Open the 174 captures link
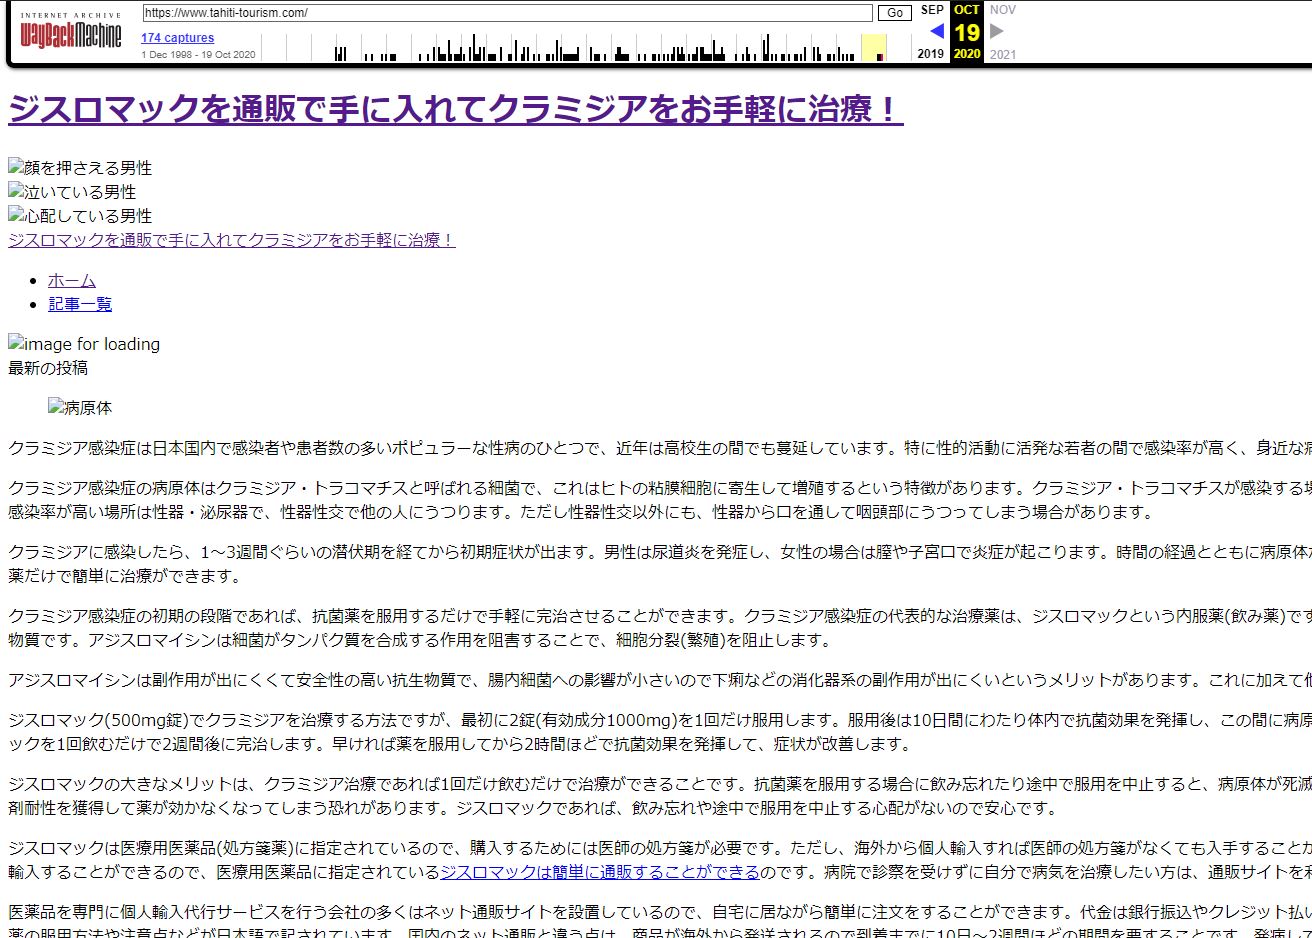Screen dimensions: 1312x938 pyautogui.click(x=177, y=38)
